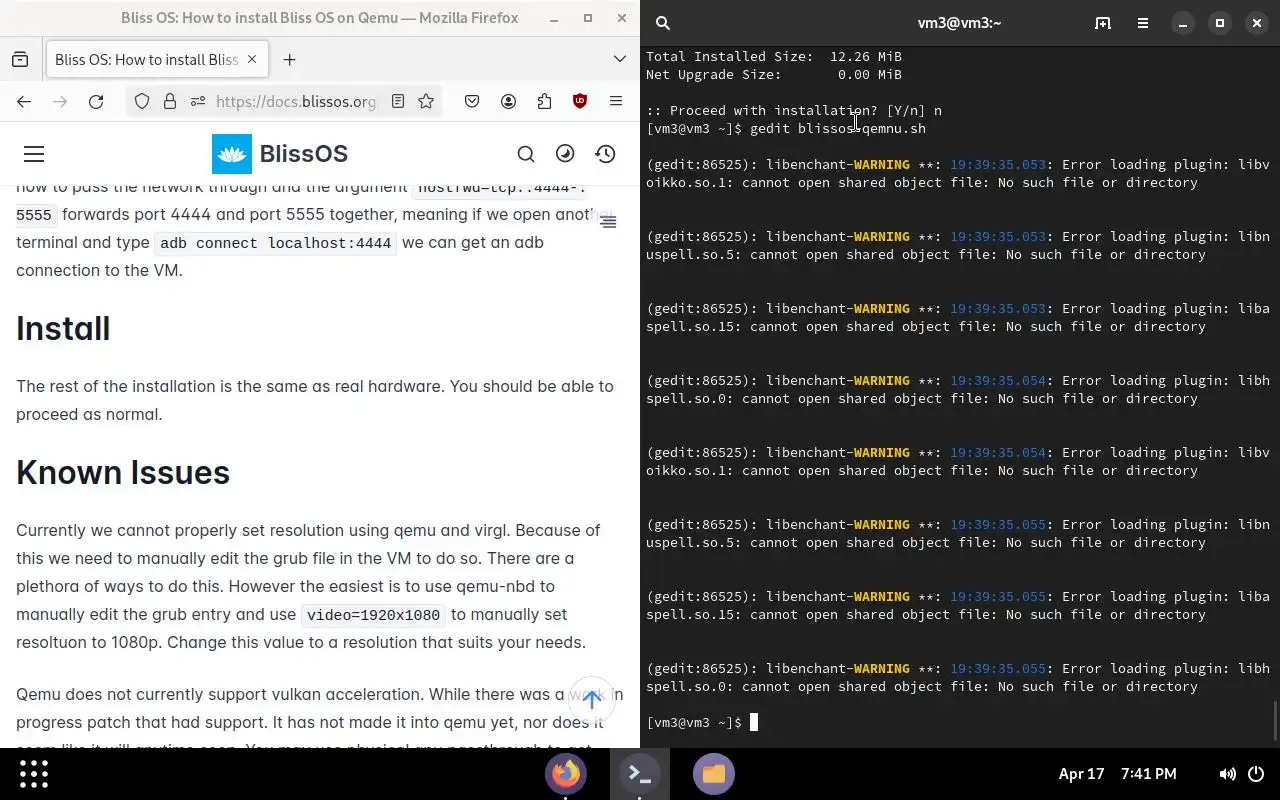Bookmark this page with star
The width and height of the screenshot is (1280, 800).
426,101
